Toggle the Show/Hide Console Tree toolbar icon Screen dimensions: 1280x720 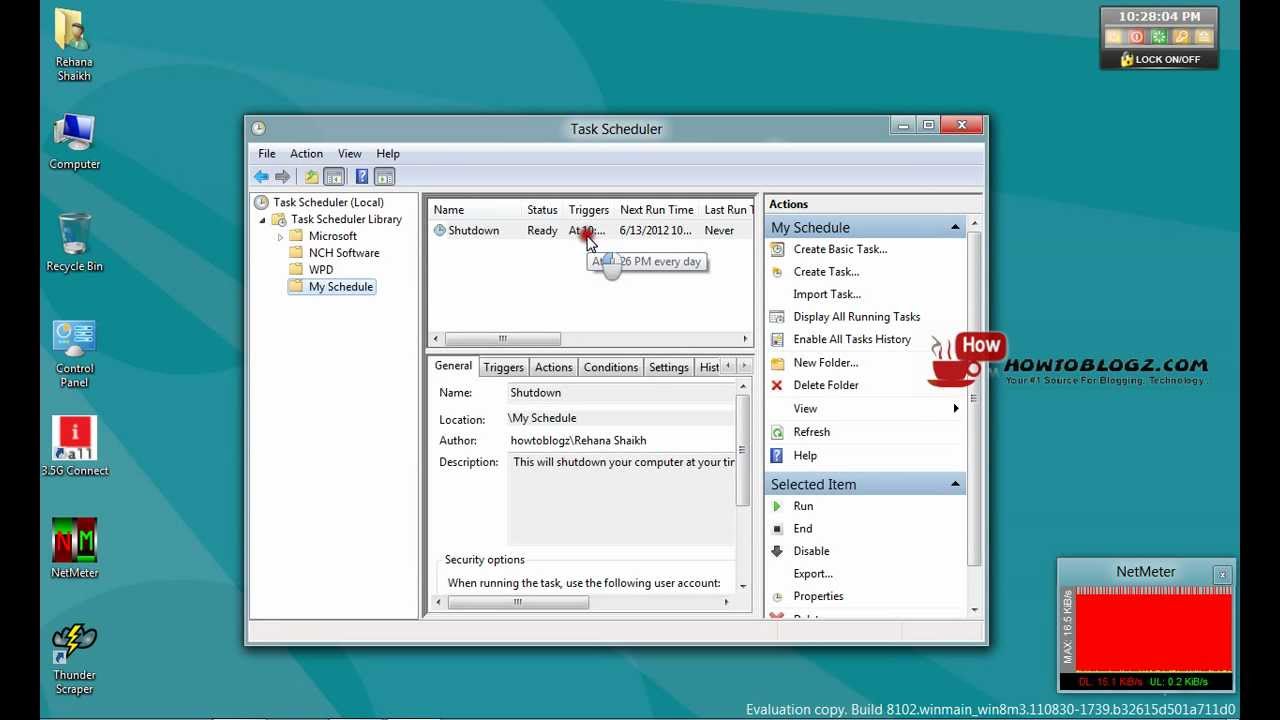click(334, 177)
